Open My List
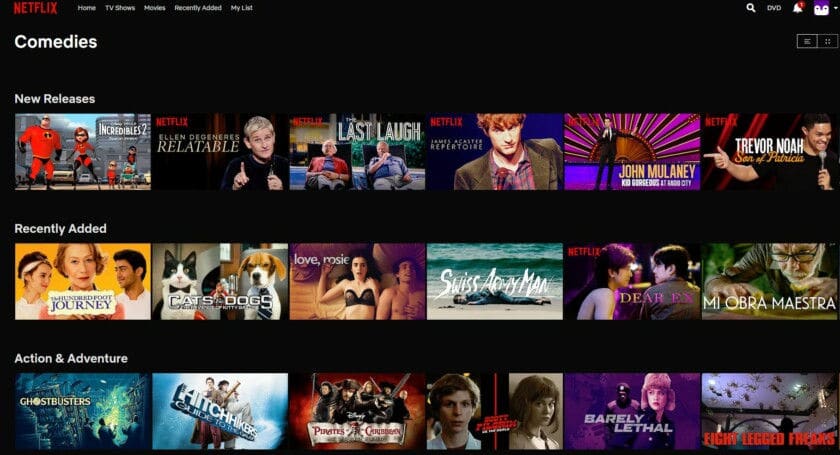This screenshot has height=455, width=840. tap(242, 8)
